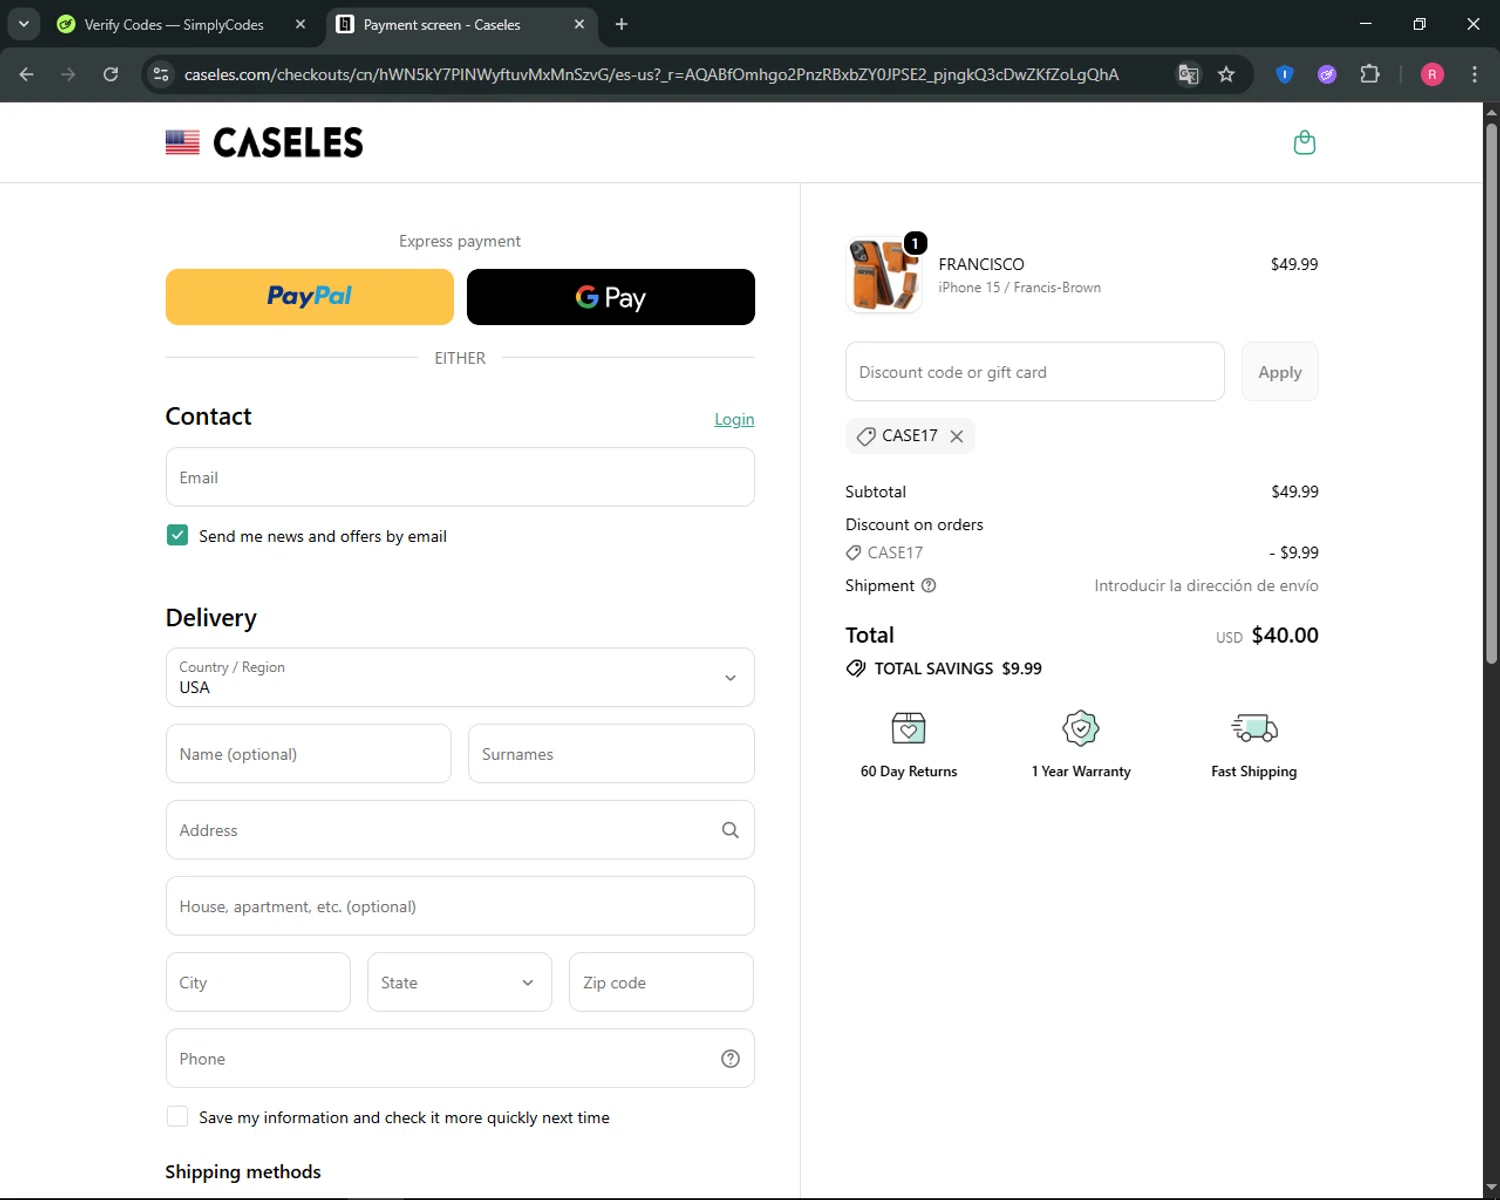Open the purple SimplyCodes extension icon
Image resolution: width=1500 pixels, height=1200 pixels.
[1327, 74]
